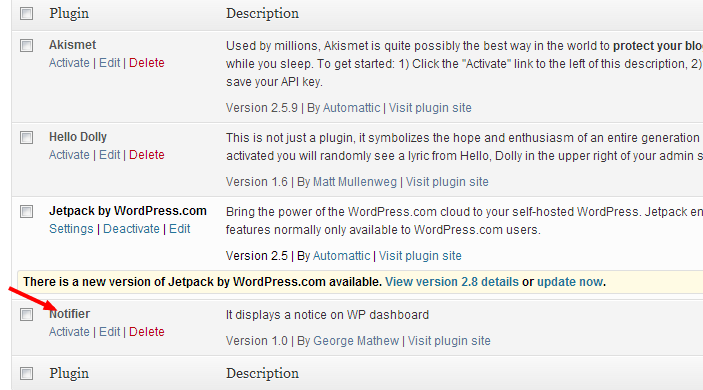Delete the Notifier plugin
This screenshot has height=390, width=703.
[x=147, y=332]
